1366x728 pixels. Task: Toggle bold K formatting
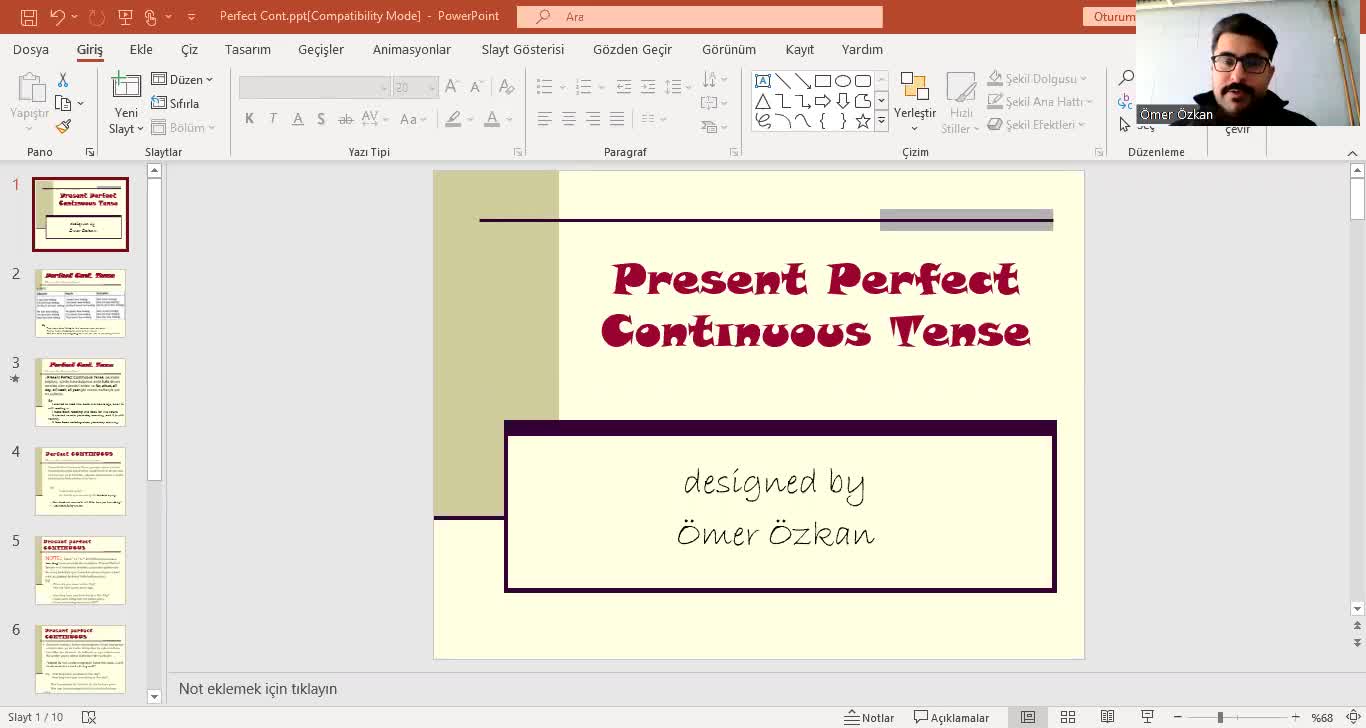tap(249, 119)
